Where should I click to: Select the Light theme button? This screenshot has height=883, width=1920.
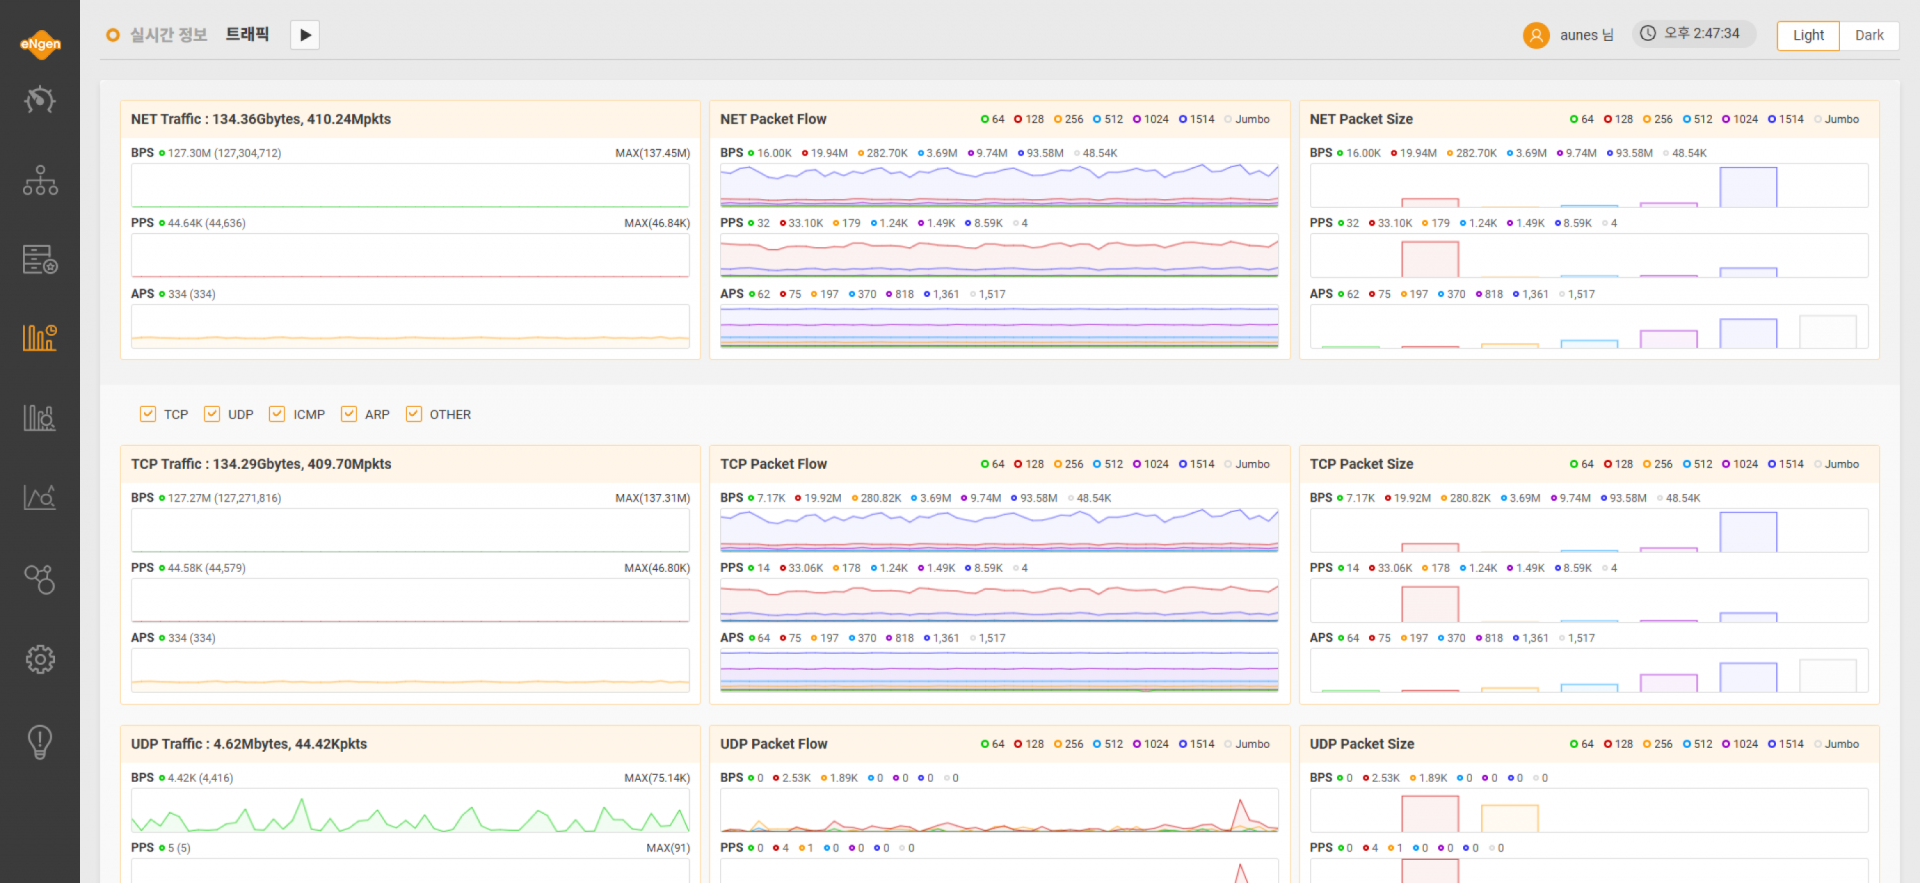coord(1808,35)
